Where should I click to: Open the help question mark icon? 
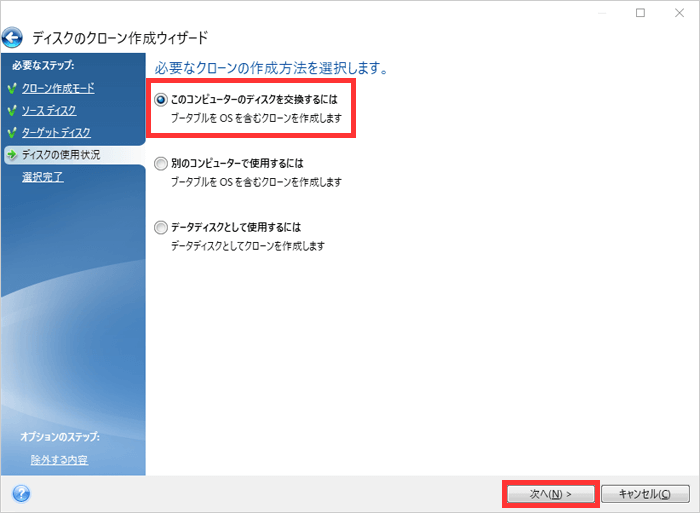coord(21,494)
